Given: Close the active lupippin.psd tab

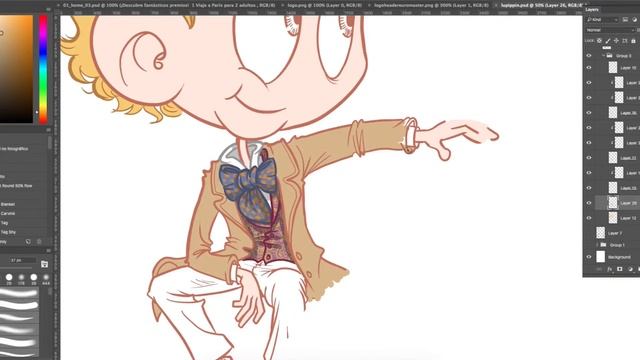Looking at the screenshot, I should [496, 5].
